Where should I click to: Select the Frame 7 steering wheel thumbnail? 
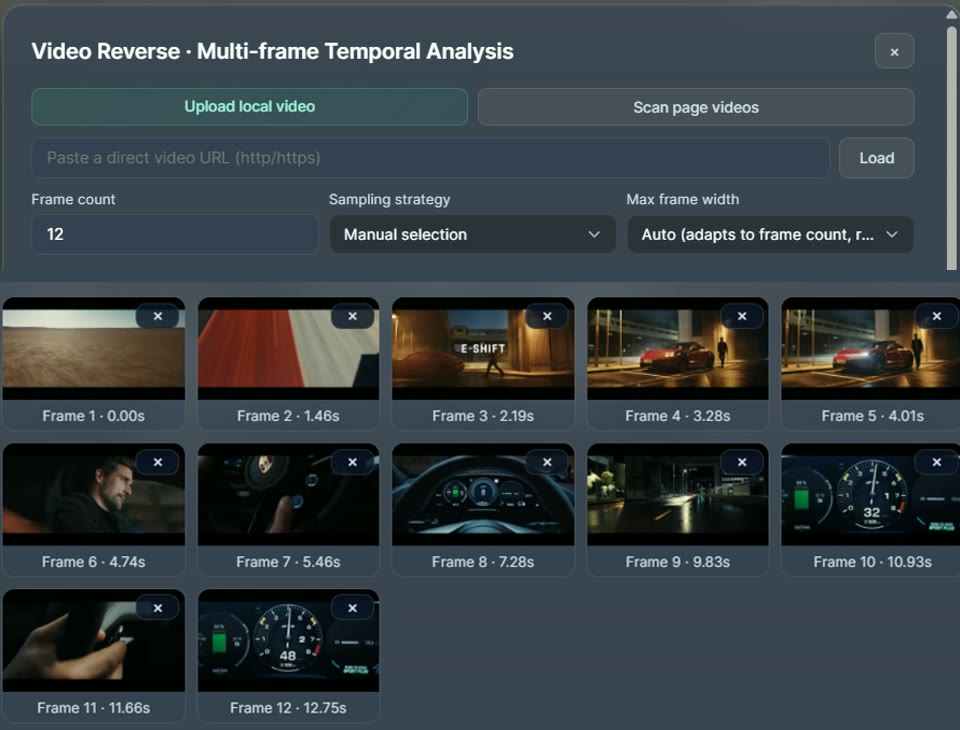[288, 494]
